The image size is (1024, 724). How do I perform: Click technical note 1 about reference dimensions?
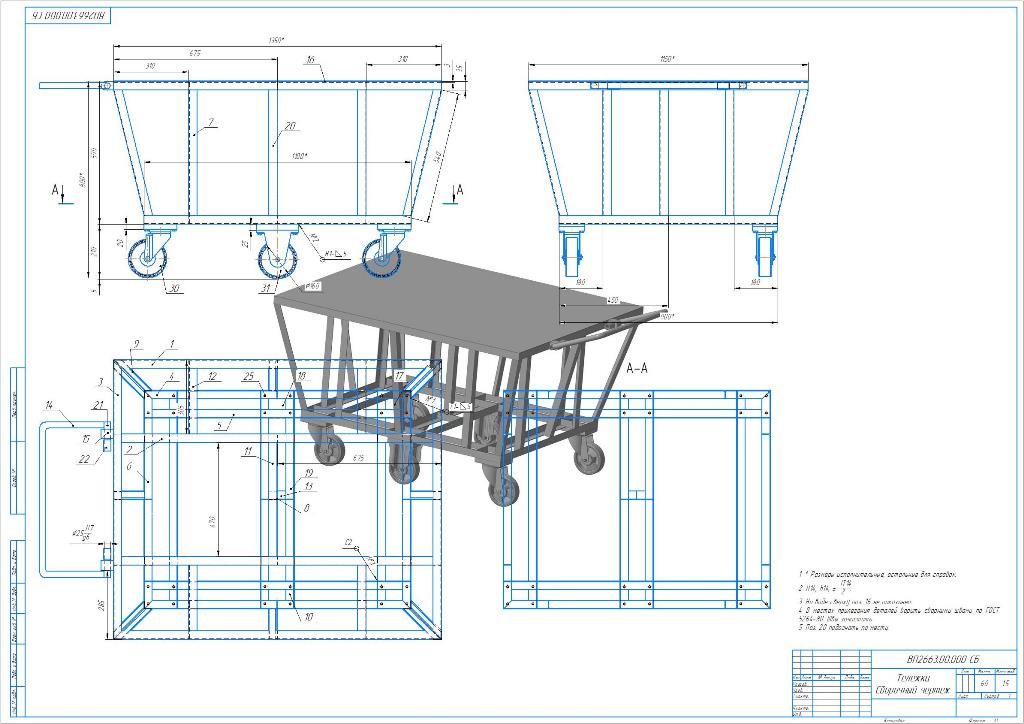(x=878, y=574)
